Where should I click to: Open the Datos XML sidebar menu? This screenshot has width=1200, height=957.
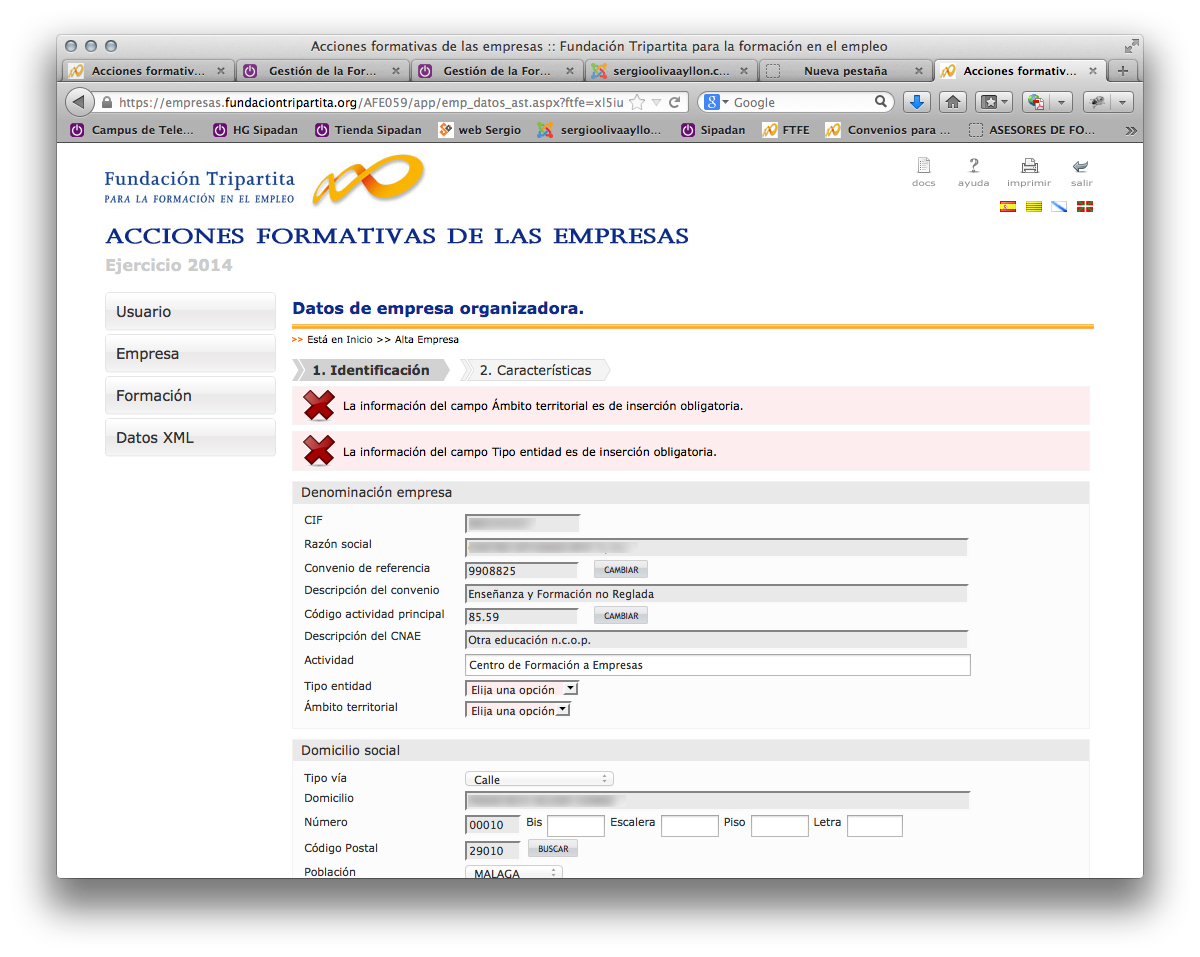click(190, 437)
